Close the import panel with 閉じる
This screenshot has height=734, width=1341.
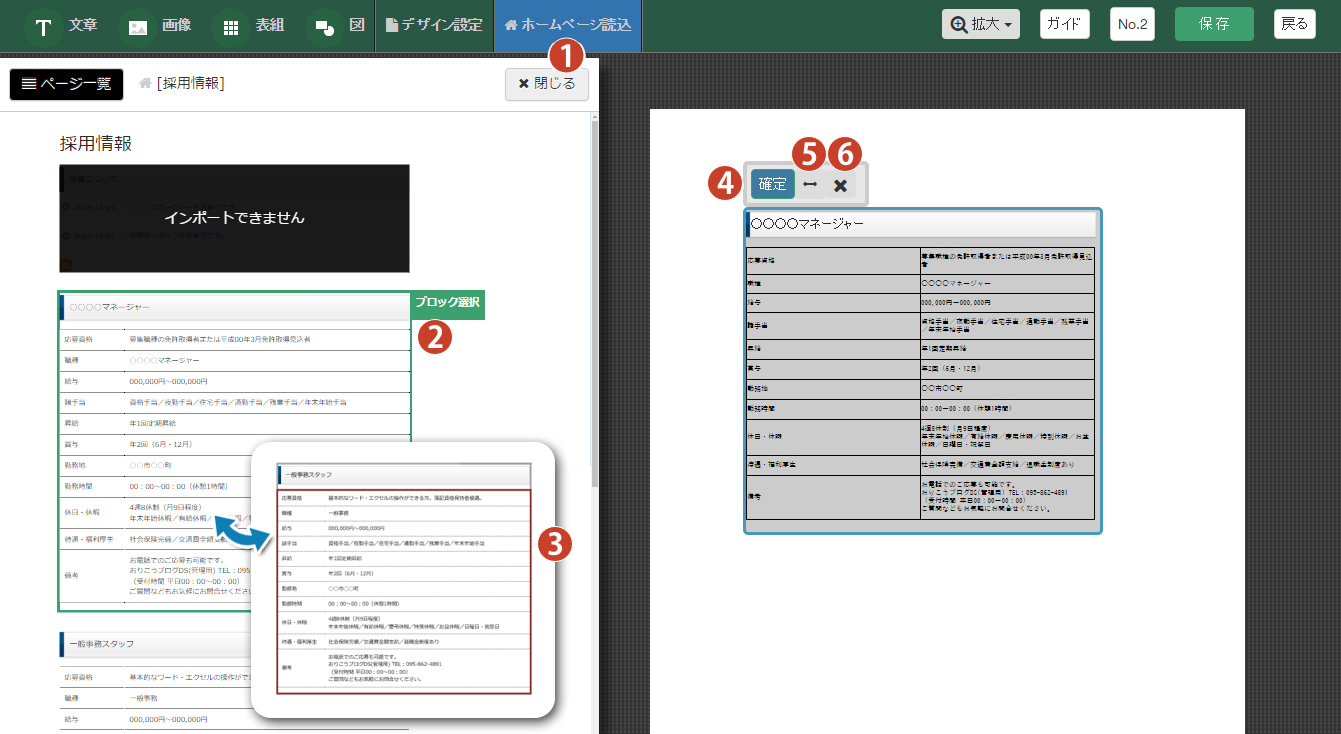pyautogui.click(x=546, y=84)
